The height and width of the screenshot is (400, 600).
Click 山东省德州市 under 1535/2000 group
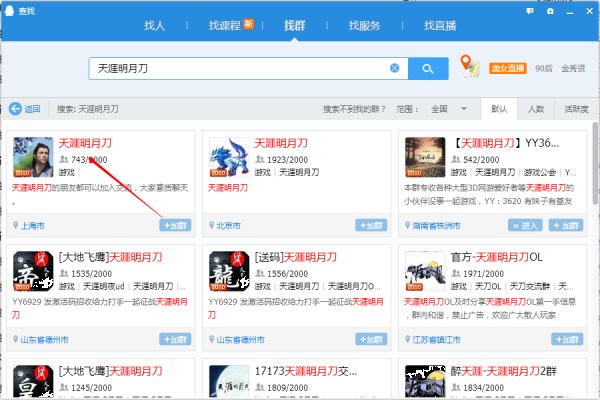click(44, 340)
